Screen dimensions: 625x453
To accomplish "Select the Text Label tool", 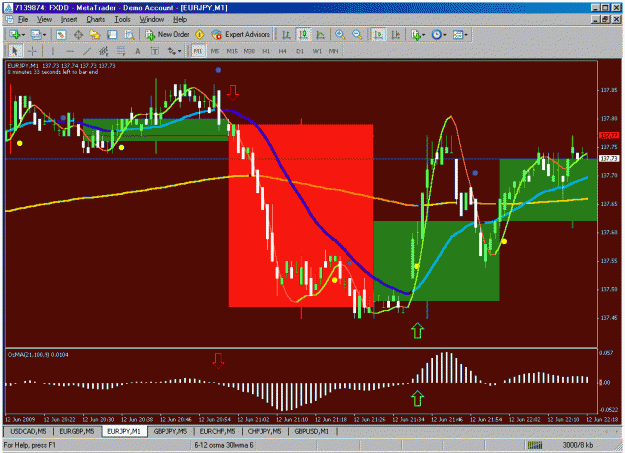I will [155, 51].
